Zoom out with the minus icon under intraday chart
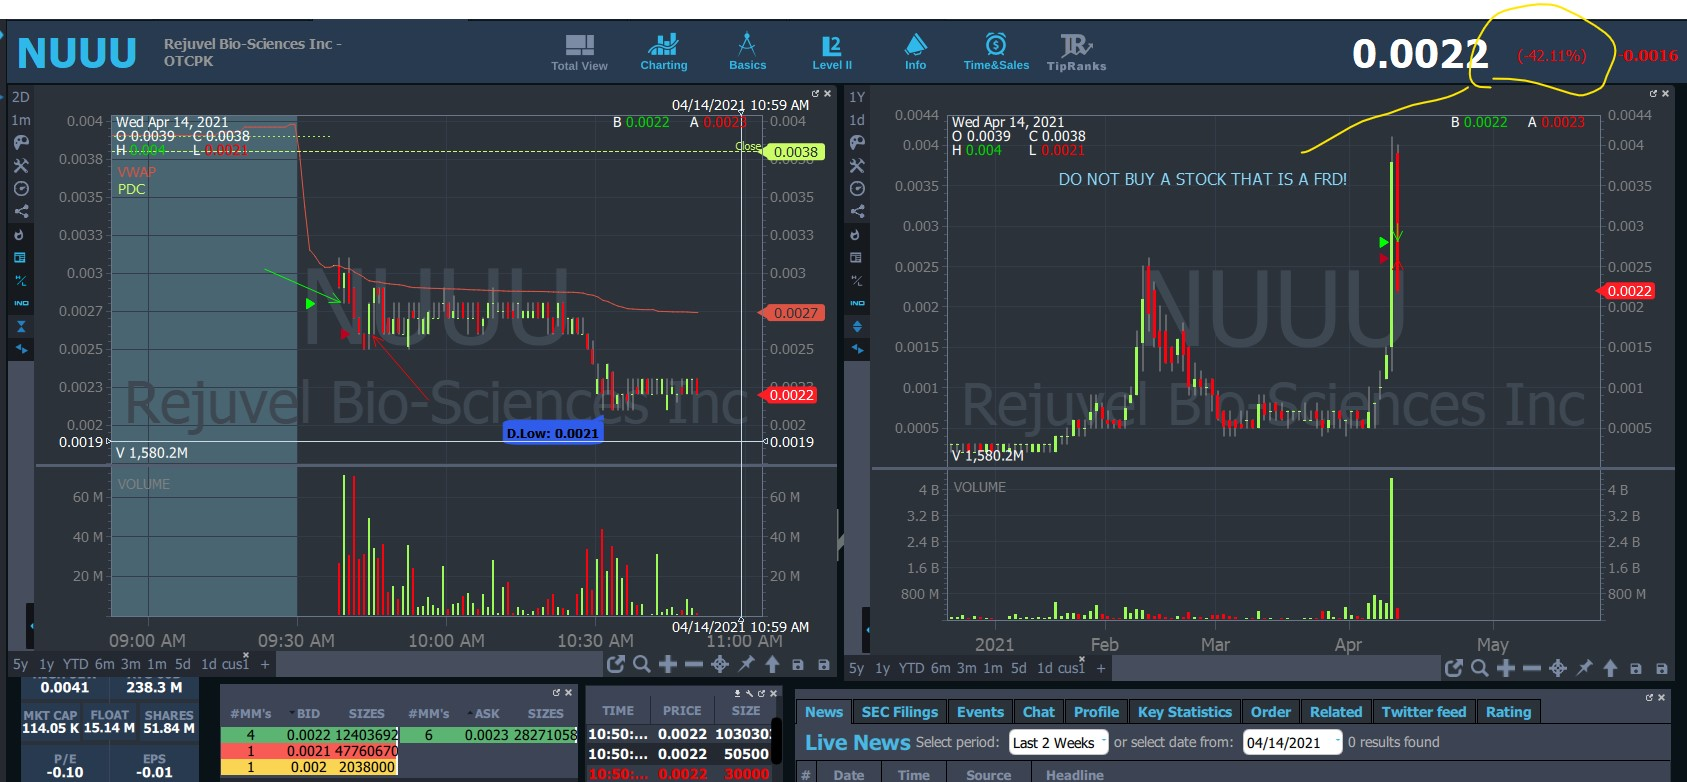1687x782 pixels. 694,664
